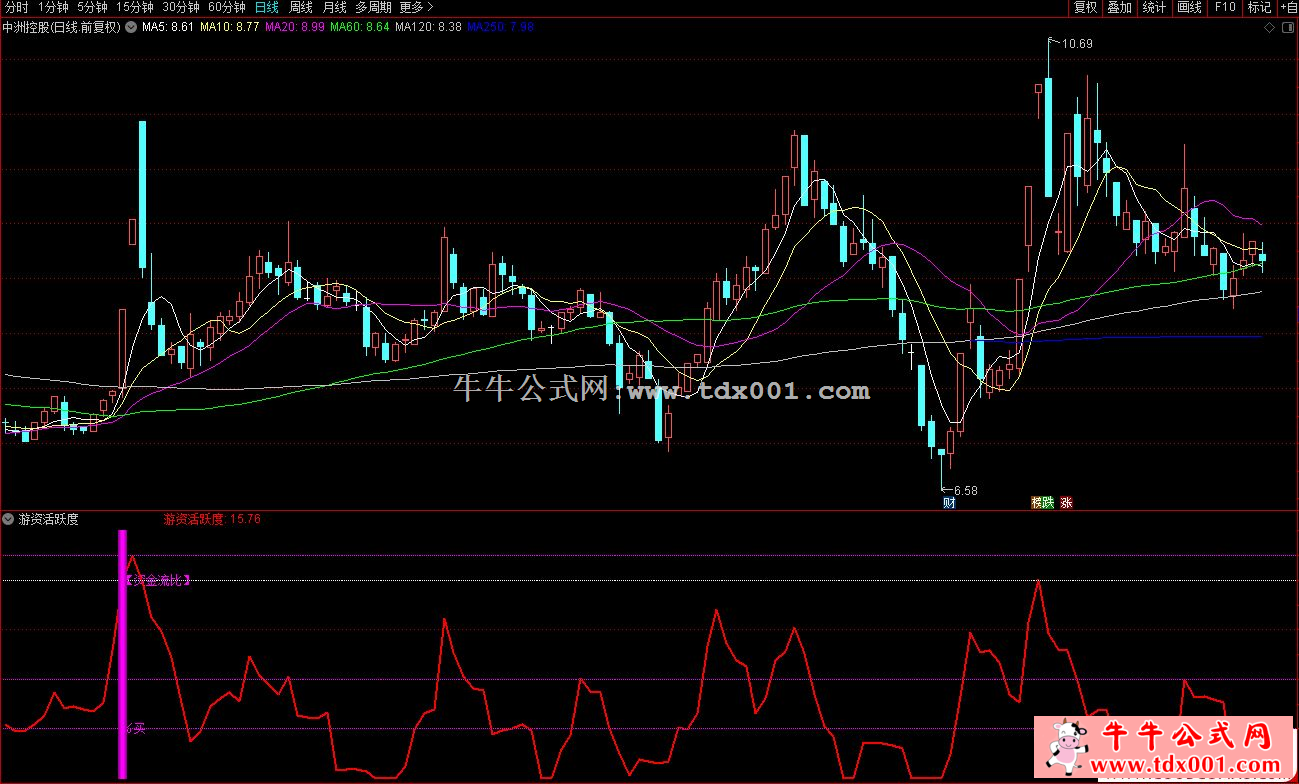Open the F10 company info button
The height and width of the screenshot is (784, 1299).
point(1225,8)
